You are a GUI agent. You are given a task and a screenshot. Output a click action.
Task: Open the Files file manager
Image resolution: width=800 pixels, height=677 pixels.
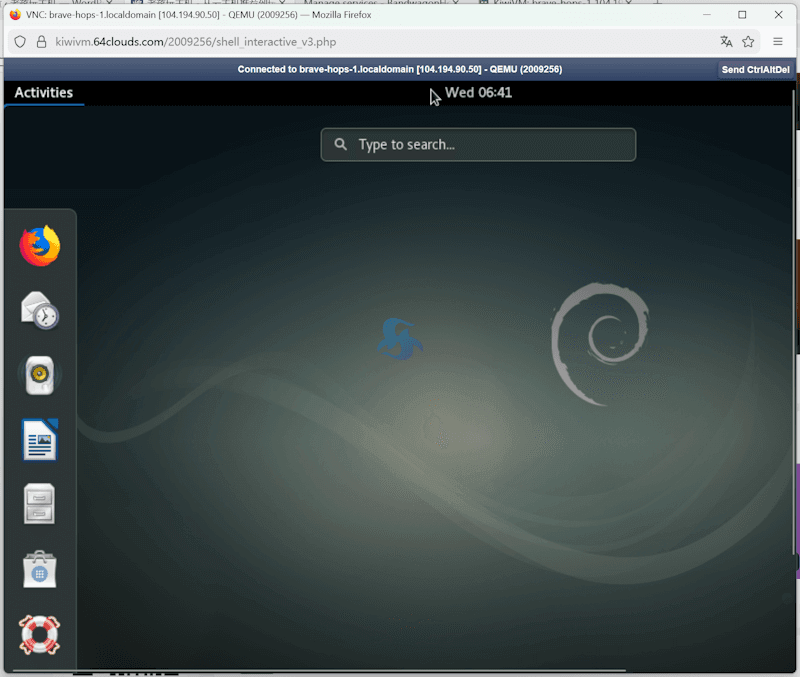coord(40,504)
